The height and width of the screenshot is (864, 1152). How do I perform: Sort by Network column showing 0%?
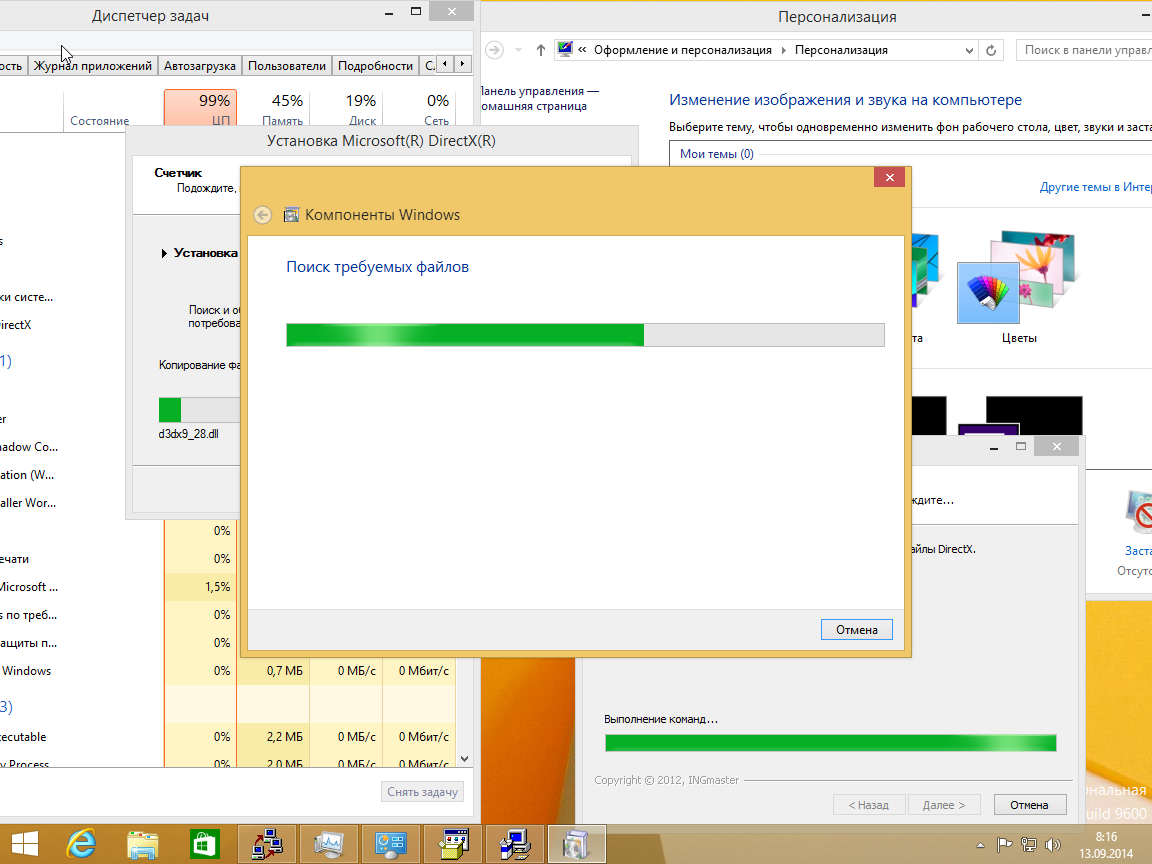tap(419, 109)
